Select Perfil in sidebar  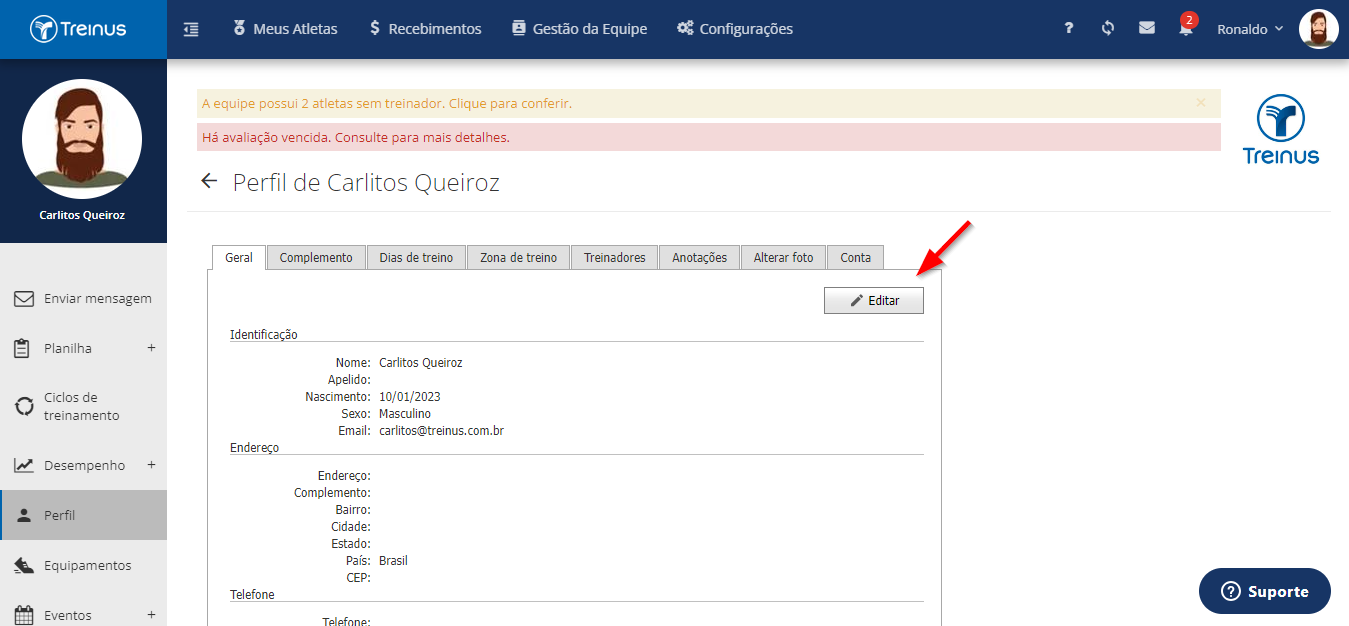[x=83, y=515]
